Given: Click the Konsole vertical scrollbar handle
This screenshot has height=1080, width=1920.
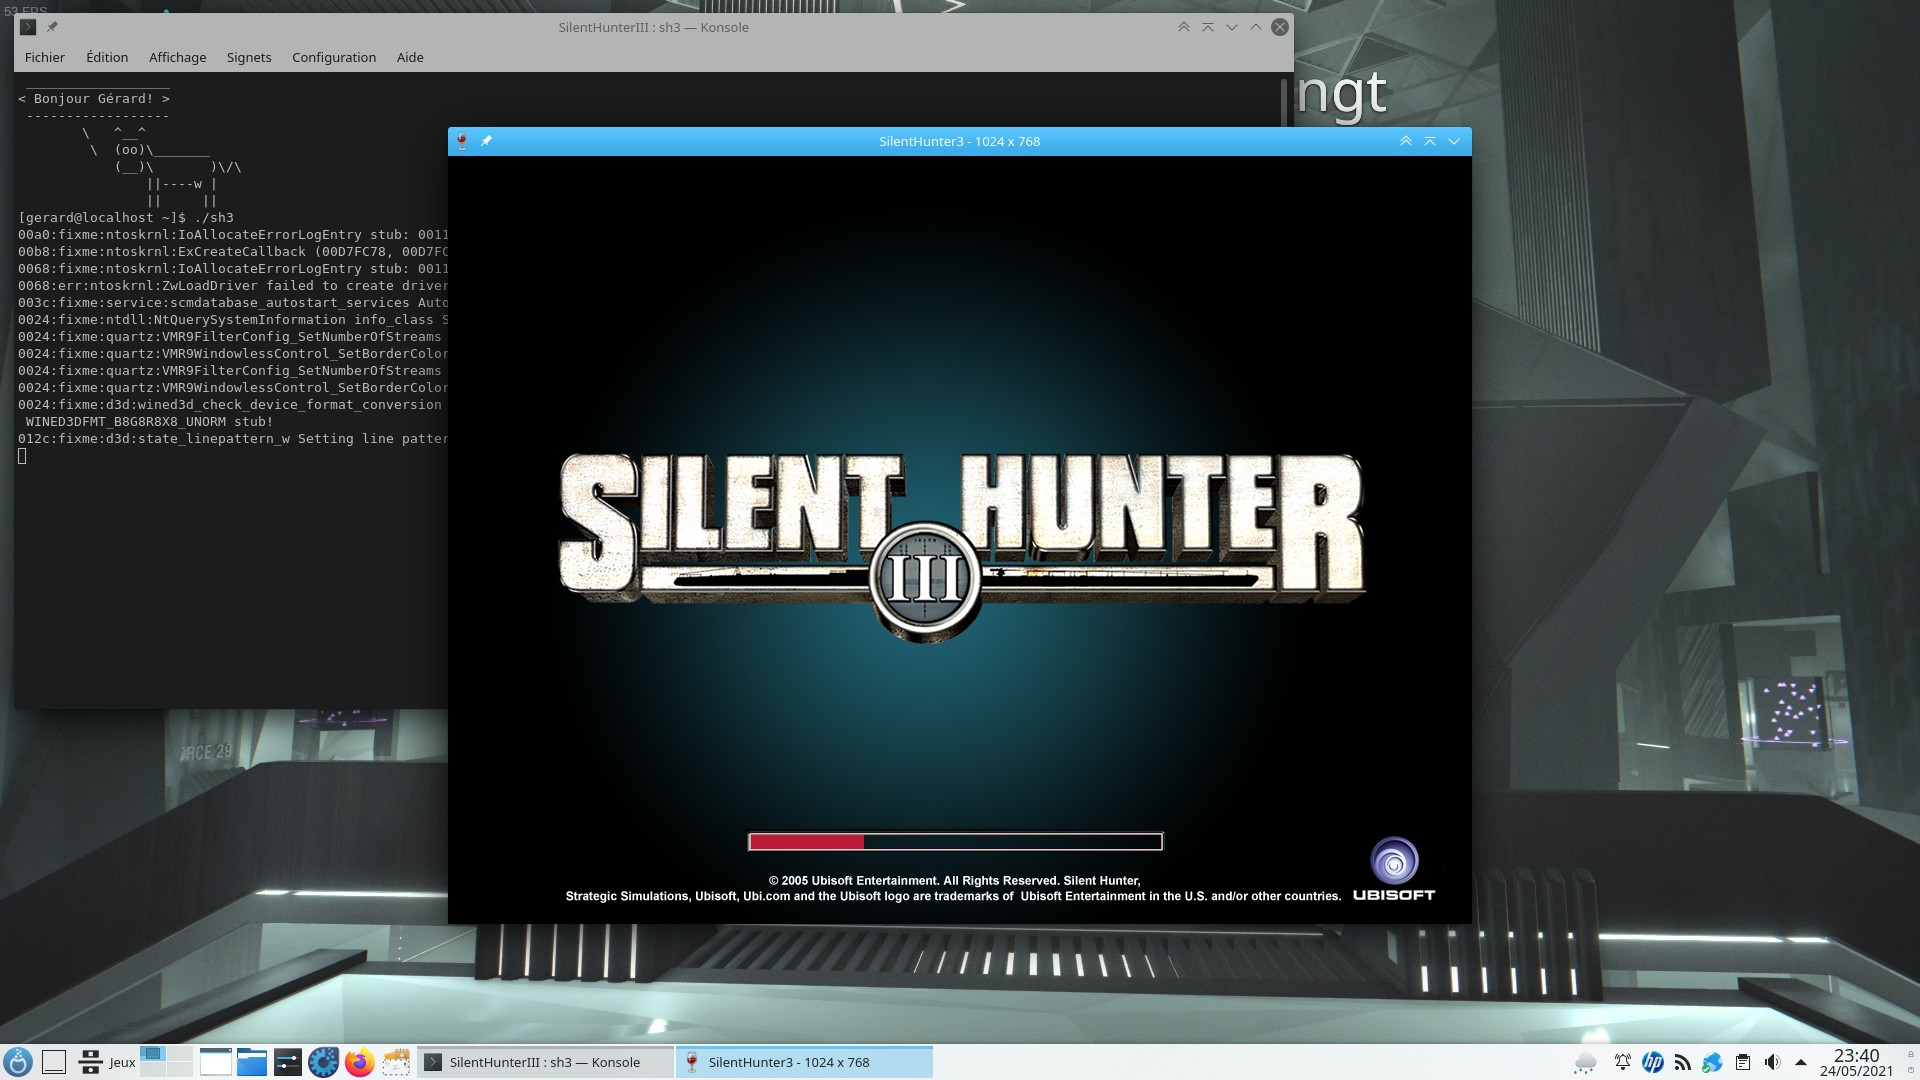Looking at the screenshot, I should [1283, 102].
